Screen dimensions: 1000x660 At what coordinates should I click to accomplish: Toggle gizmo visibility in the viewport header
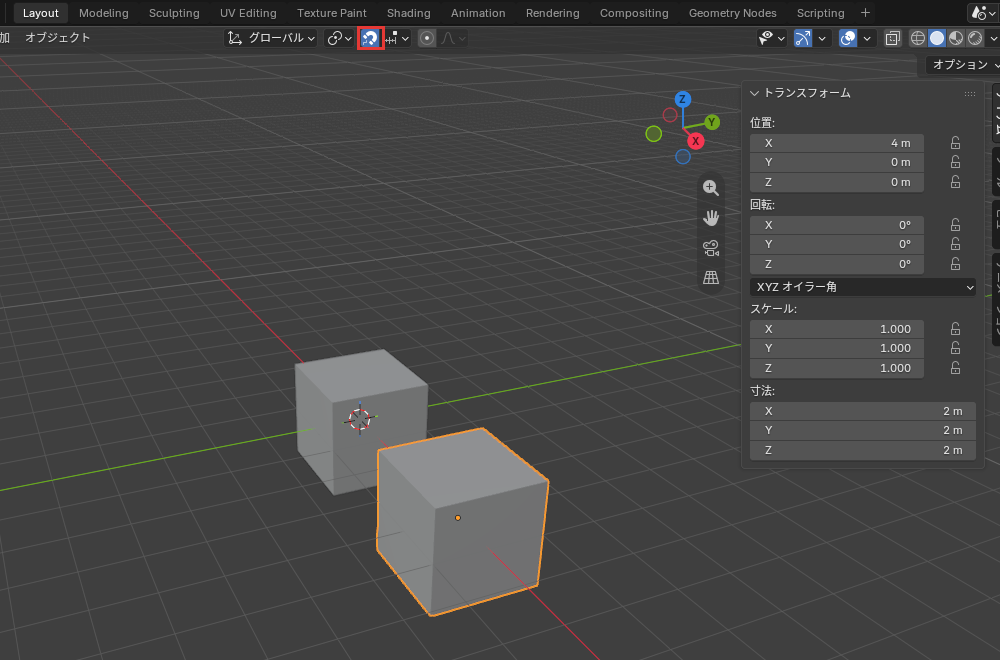803,38
